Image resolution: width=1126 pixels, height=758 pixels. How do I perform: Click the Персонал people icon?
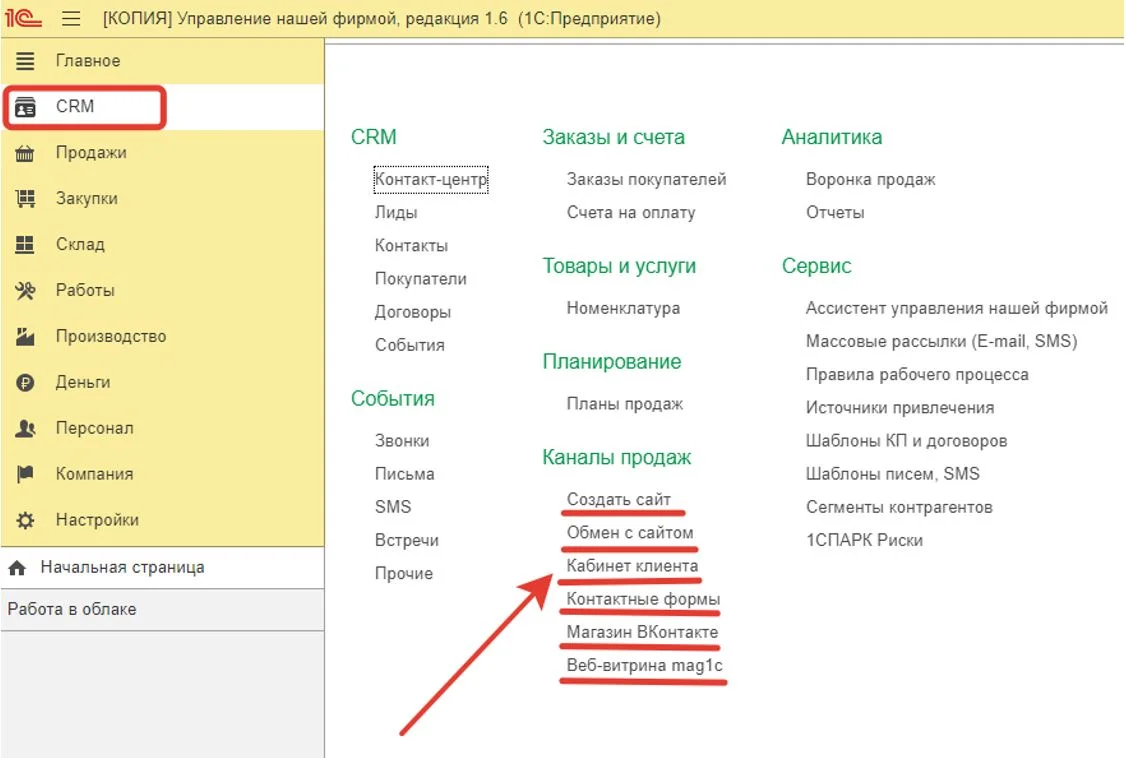pyautogui.click(x=25, y=429)
